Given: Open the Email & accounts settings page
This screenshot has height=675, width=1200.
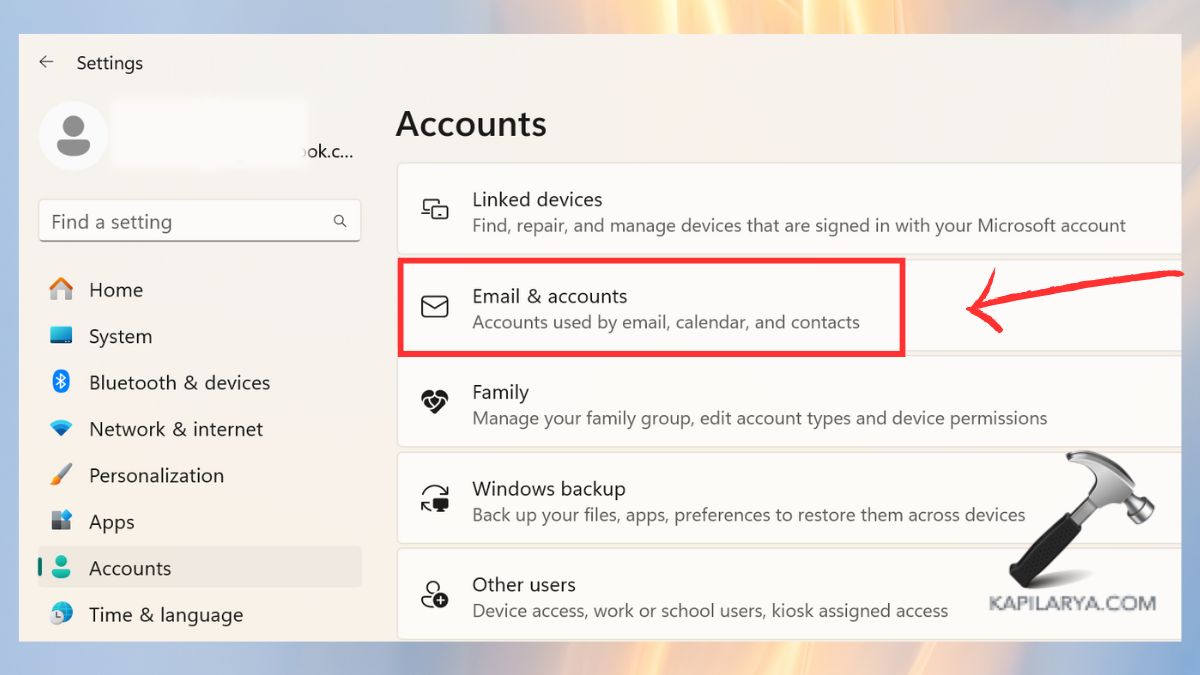Looking at the screenshot, I should tap(650, 307).
